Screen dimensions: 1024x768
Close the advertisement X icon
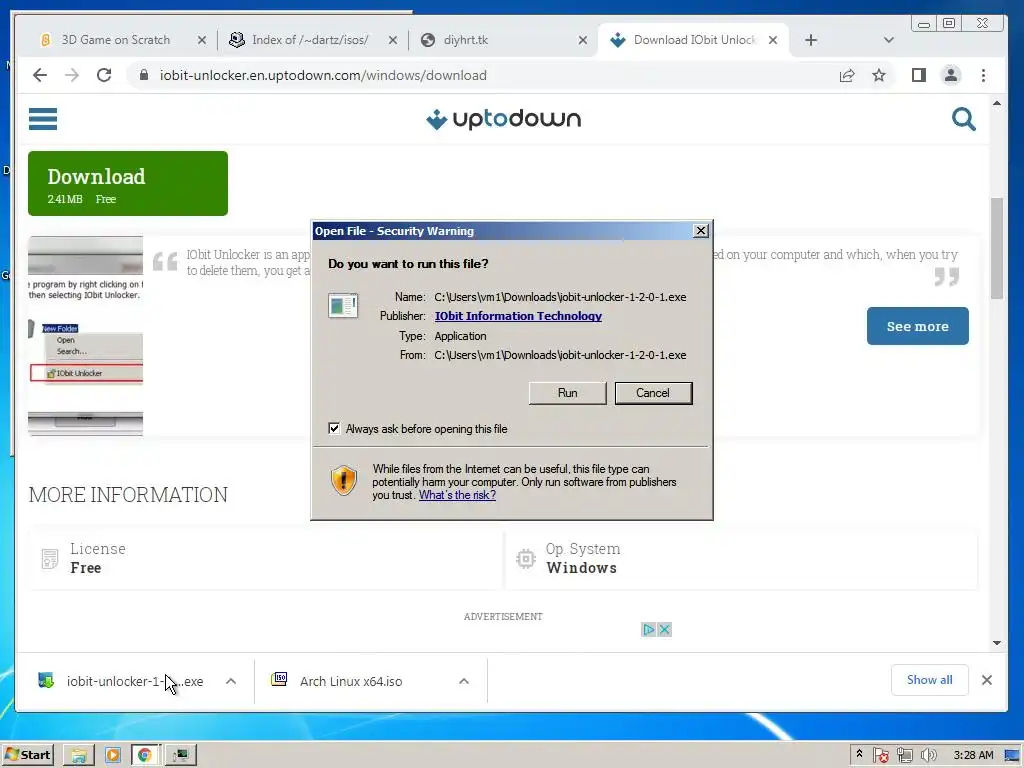664,630
